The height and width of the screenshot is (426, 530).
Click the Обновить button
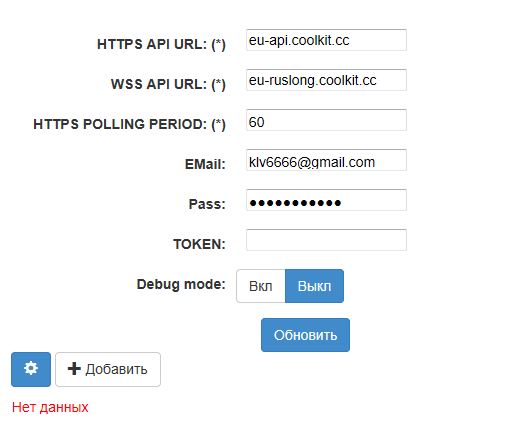click(305, 335)
